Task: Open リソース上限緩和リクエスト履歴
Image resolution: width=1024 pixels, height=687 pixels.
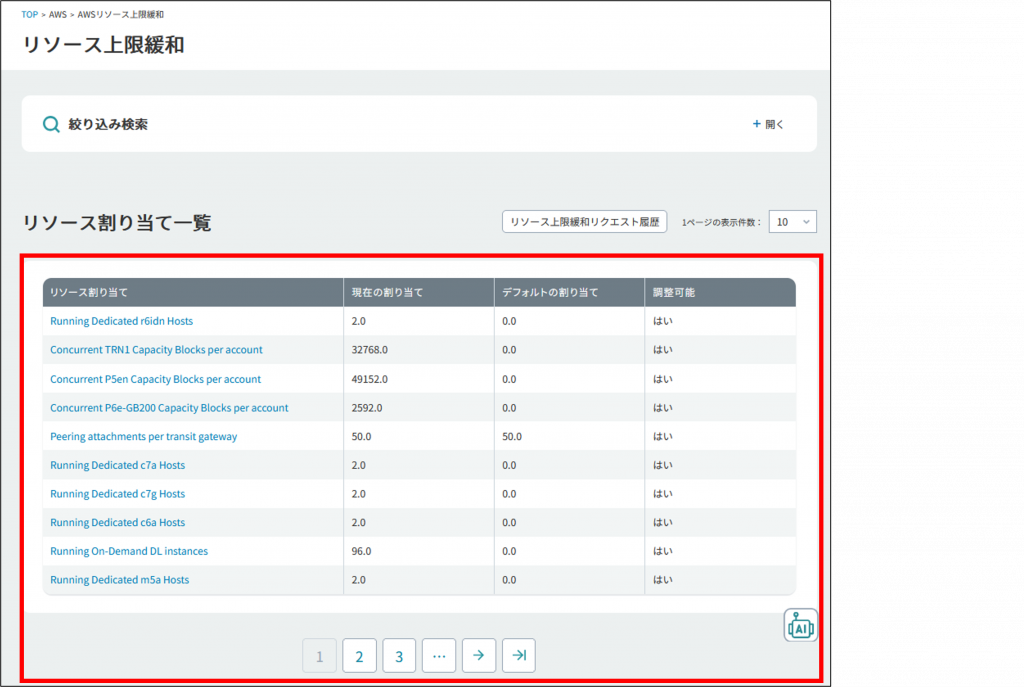Action: (584, 222)
